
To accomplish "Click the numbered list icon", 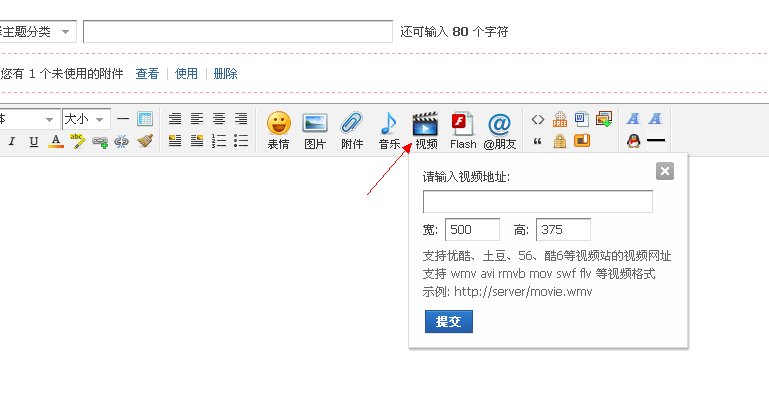I will point(219,141).
